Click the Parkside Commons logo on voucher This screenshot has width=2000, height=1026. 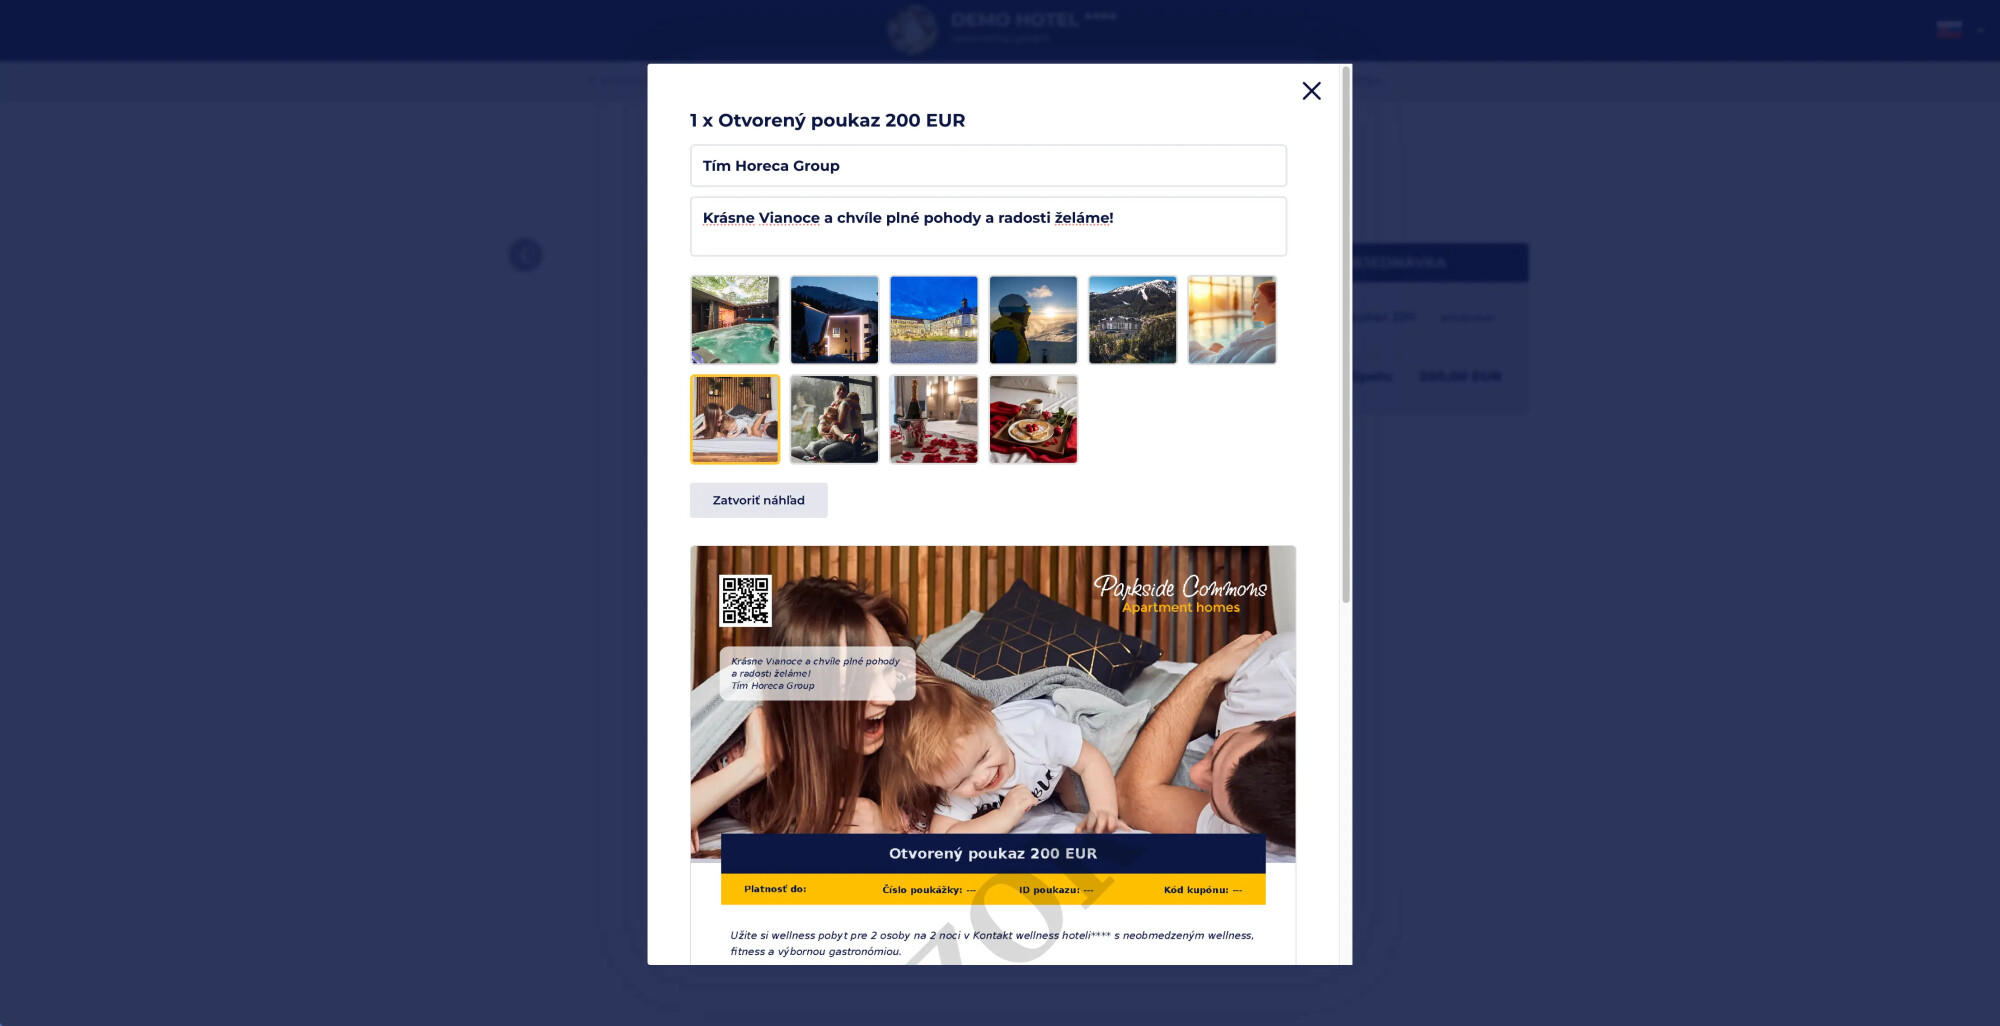pos(1180,594)
